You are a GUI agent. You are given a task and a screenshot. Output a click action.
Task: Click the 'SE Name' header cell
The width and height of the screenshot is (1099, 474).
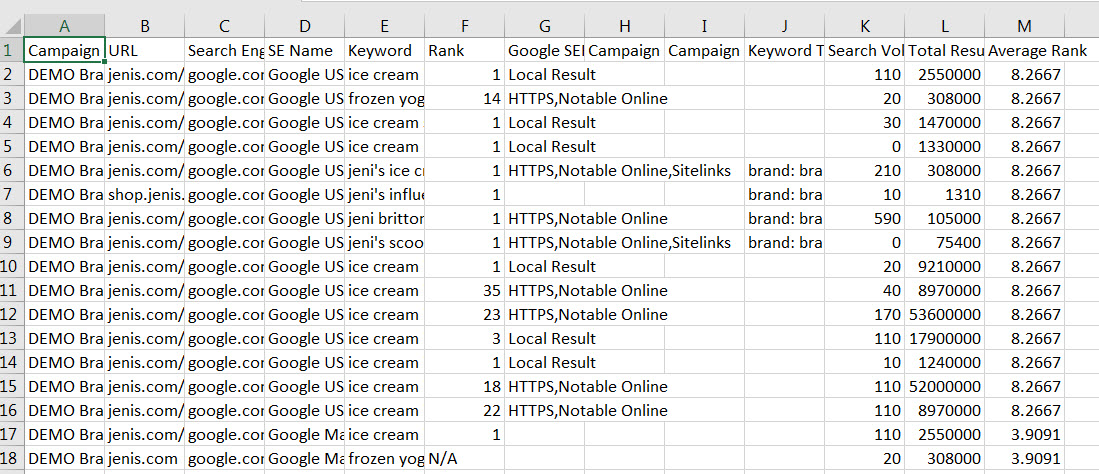point(305,50)
